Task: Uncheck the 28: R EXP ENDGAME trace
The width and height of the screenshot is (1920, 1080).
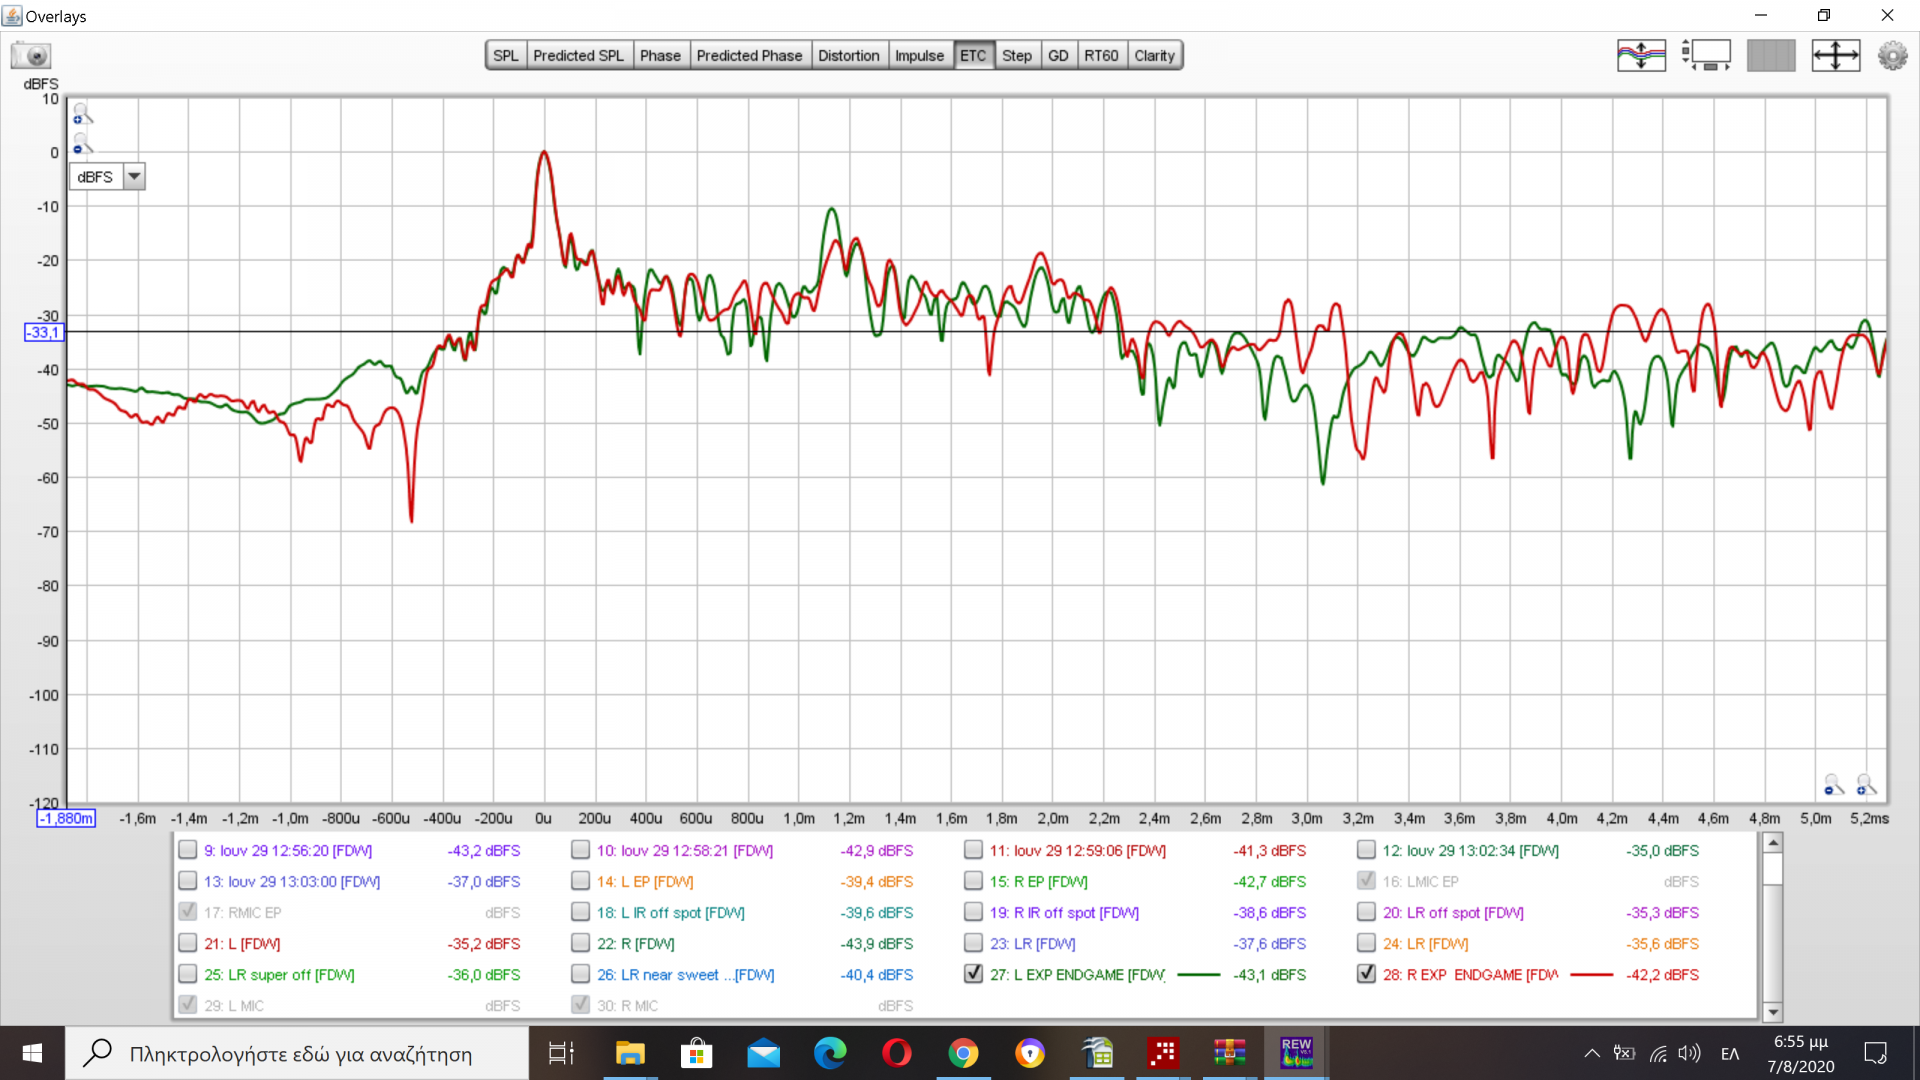Action: pos(1366,974)
